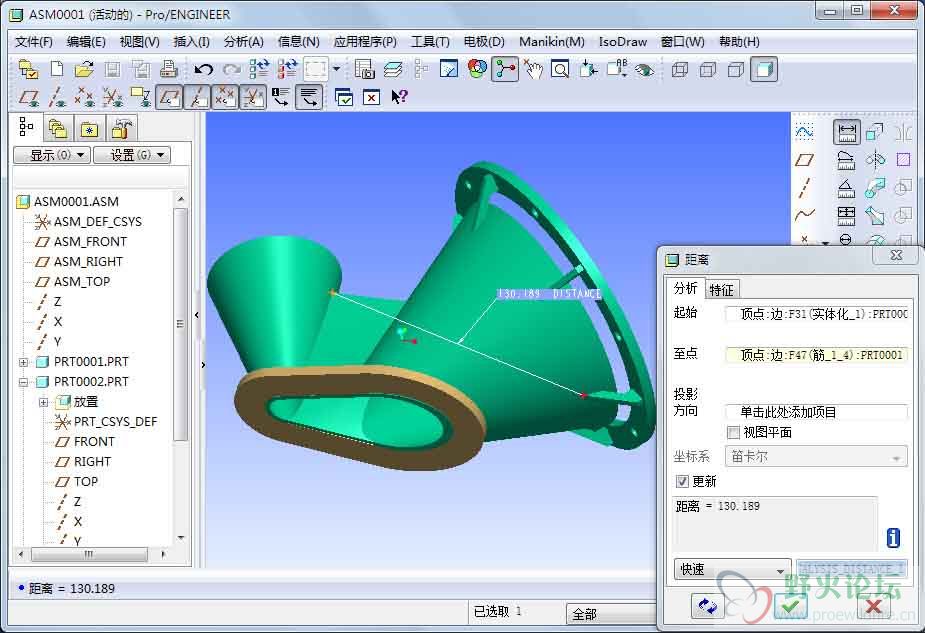Image resolution: width=925 pixels, height=633 pixels.
Task: Open the 笛卡尔 coordinate system dropdown
Action: point(816,457)
